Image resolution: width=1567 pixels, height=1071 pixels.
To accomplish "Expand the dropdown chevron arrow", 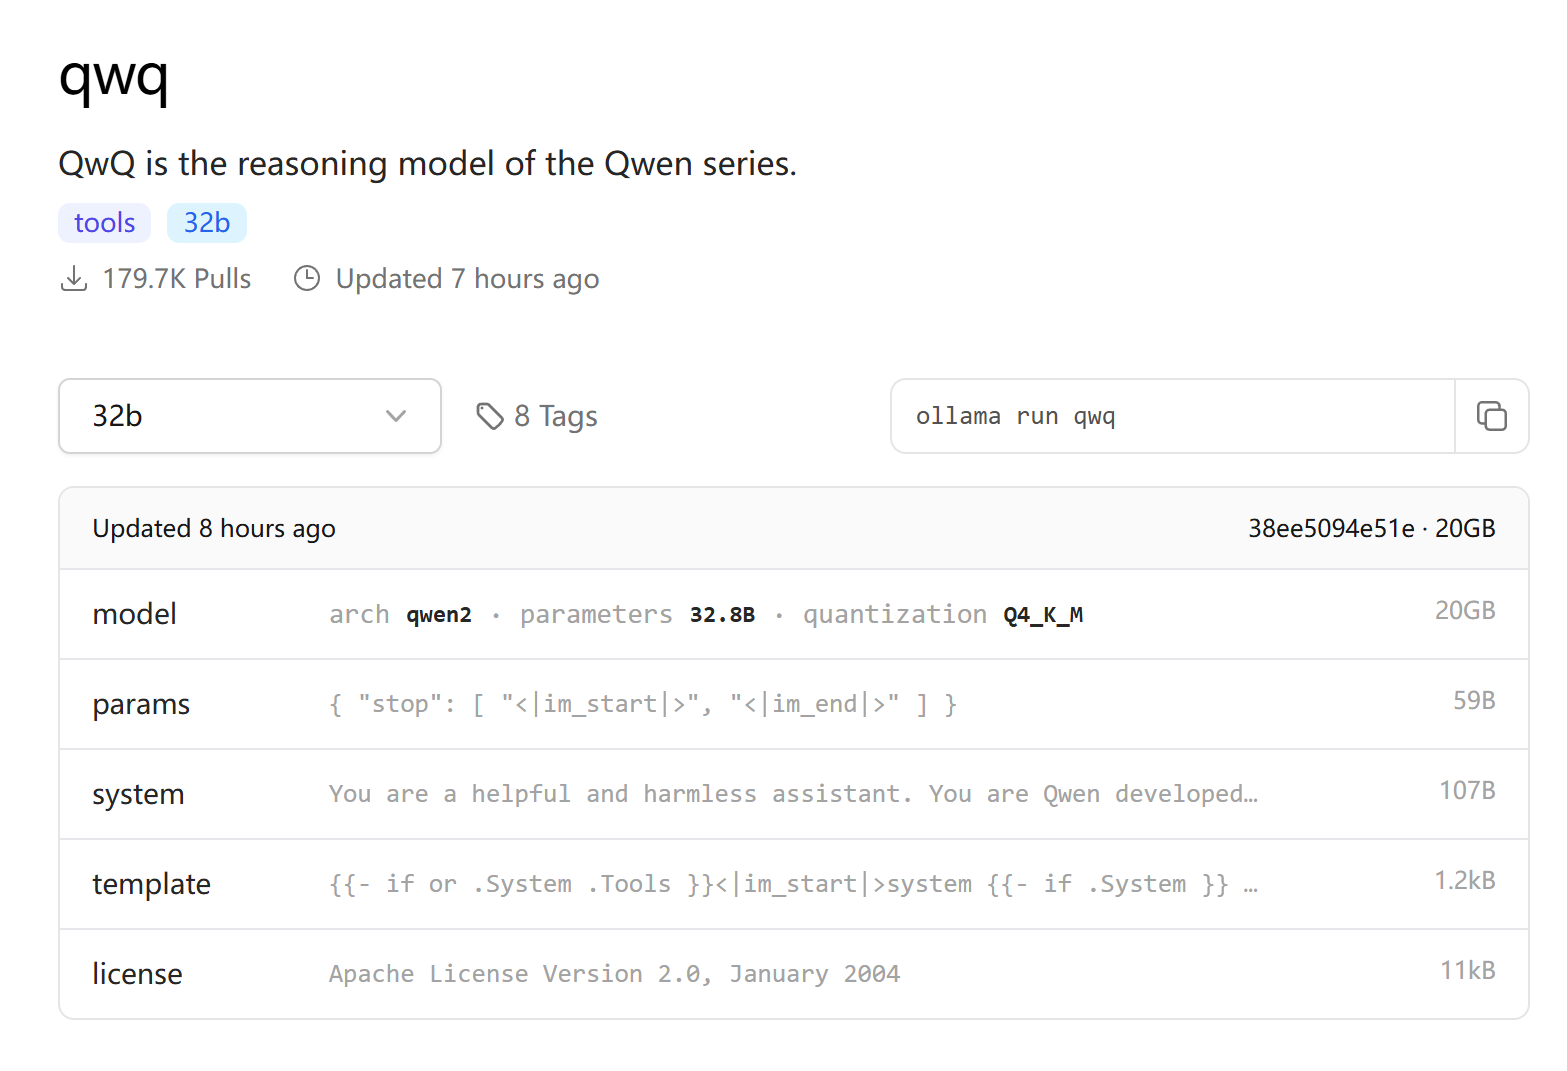I will click(396, 416).
